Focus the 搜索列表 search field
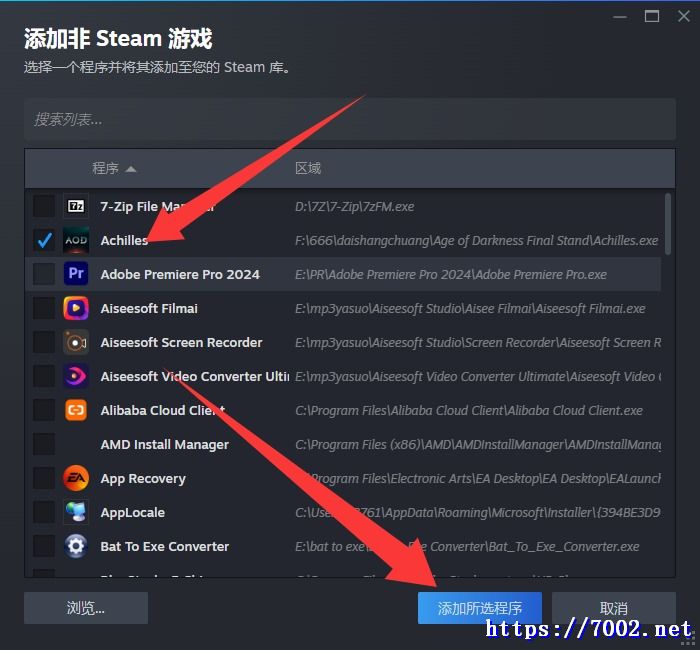Screen dimensions: 700x650 coord(350,119)
